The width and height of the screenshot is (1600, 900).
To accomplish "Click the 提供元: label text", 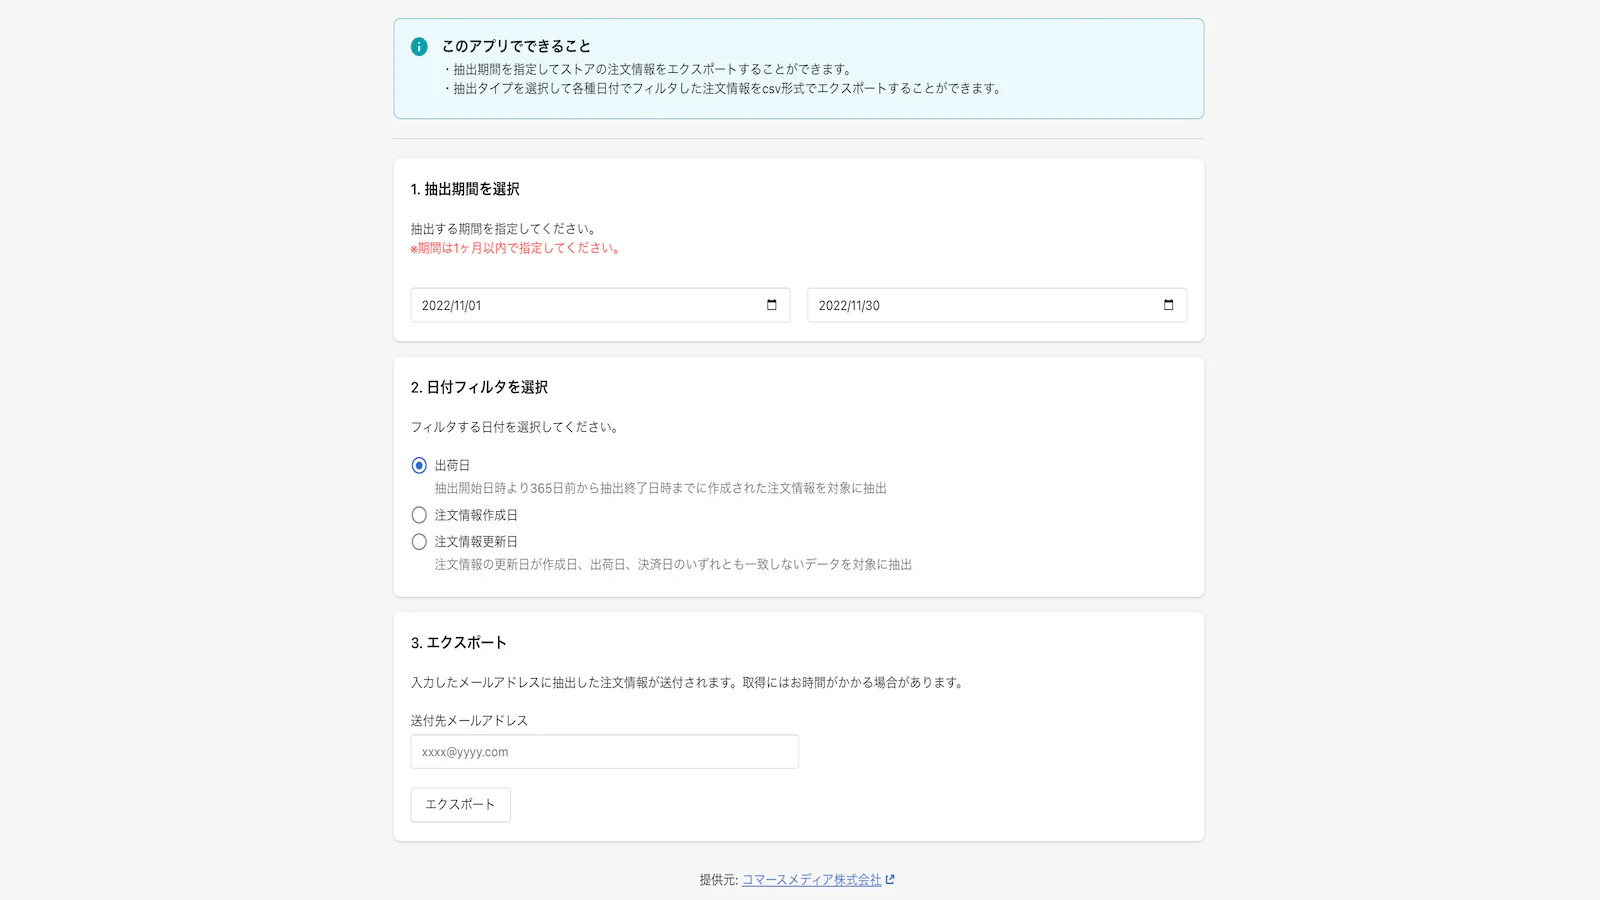I will pos(719,880).
